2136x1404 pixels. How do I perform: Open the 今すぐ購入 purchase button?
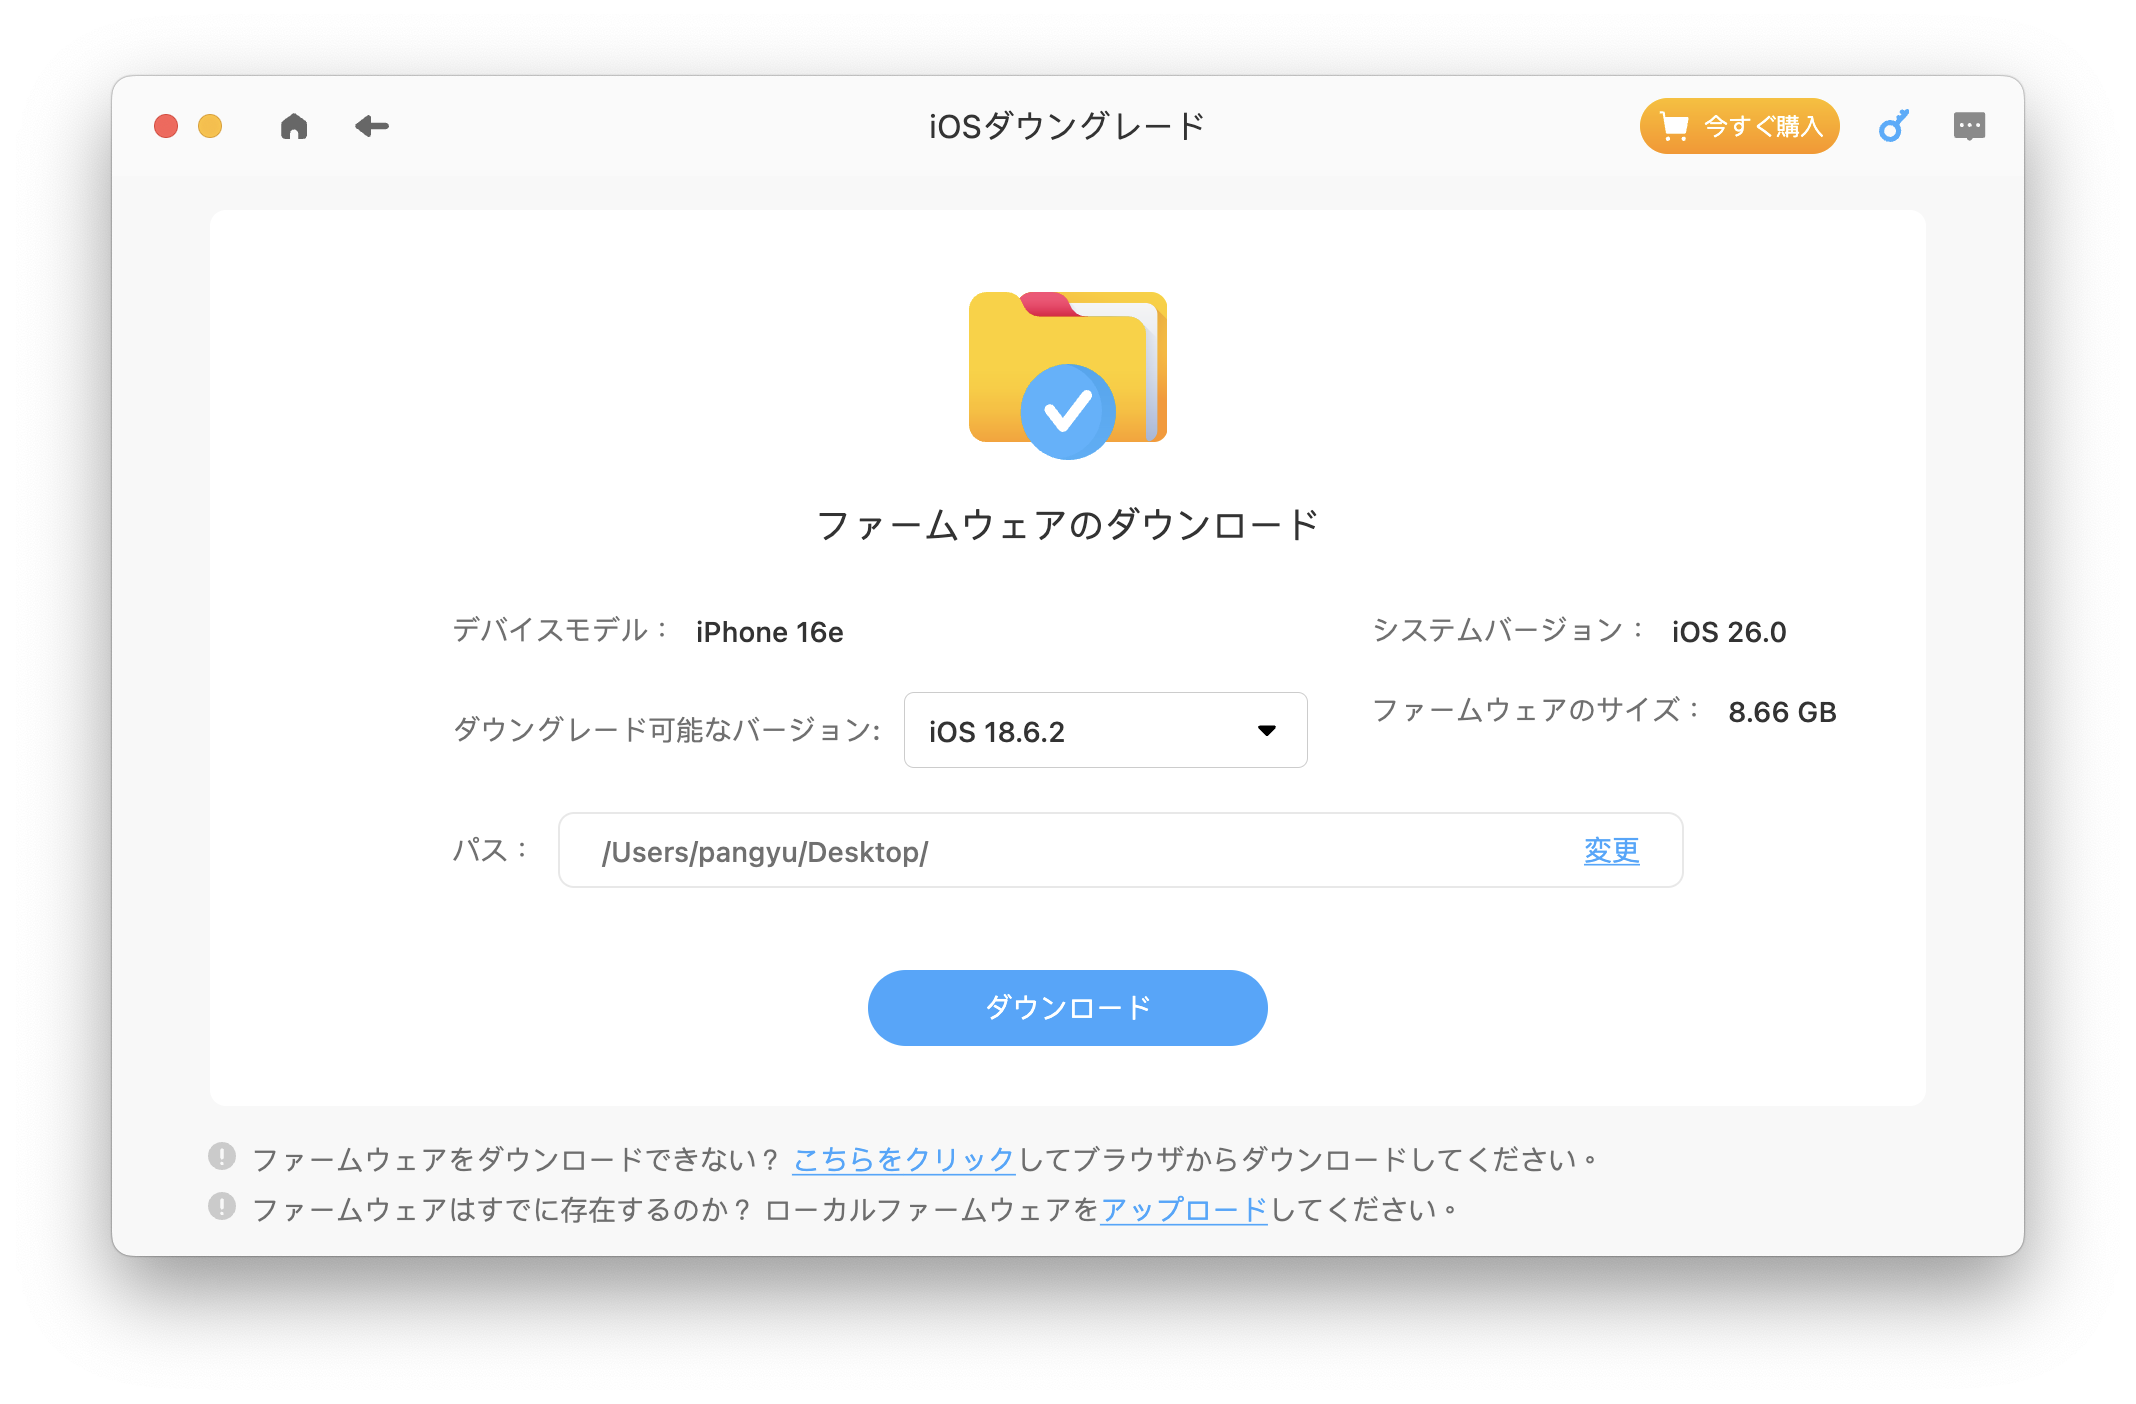point(1739,126)
